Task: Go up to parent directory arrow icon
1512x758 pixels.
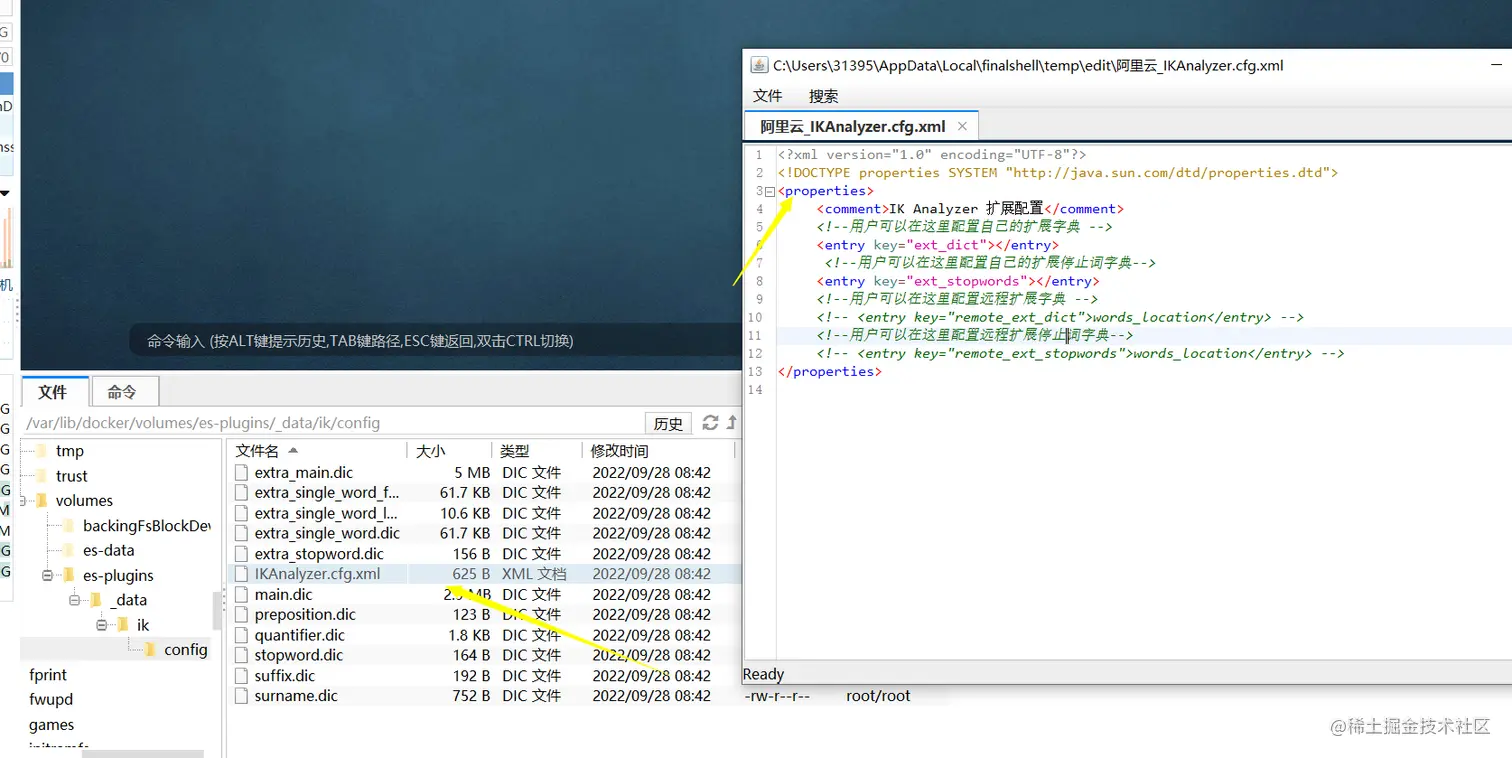Action: (x=731, y=422)
